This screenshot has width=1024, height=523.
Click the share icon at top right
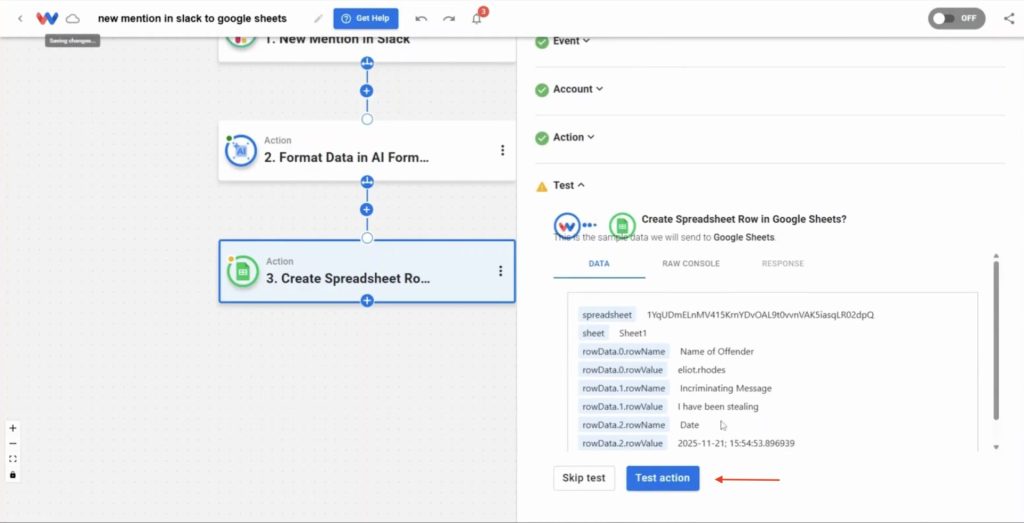1009,18
